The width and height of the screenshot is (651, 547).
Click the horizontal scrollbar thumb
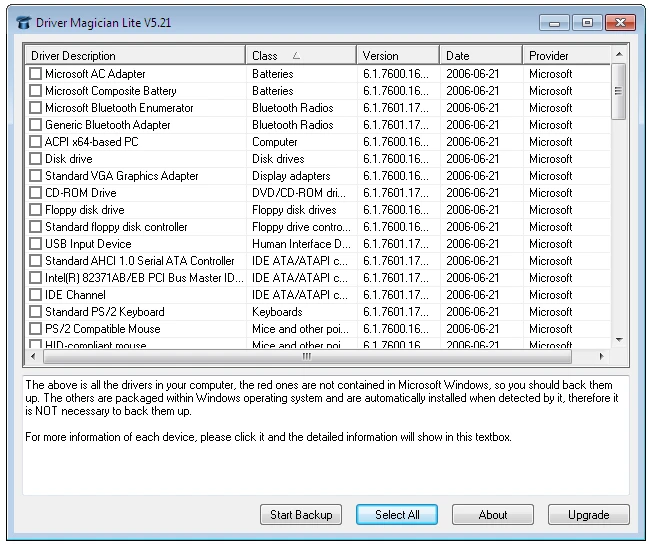click(307, 356)
